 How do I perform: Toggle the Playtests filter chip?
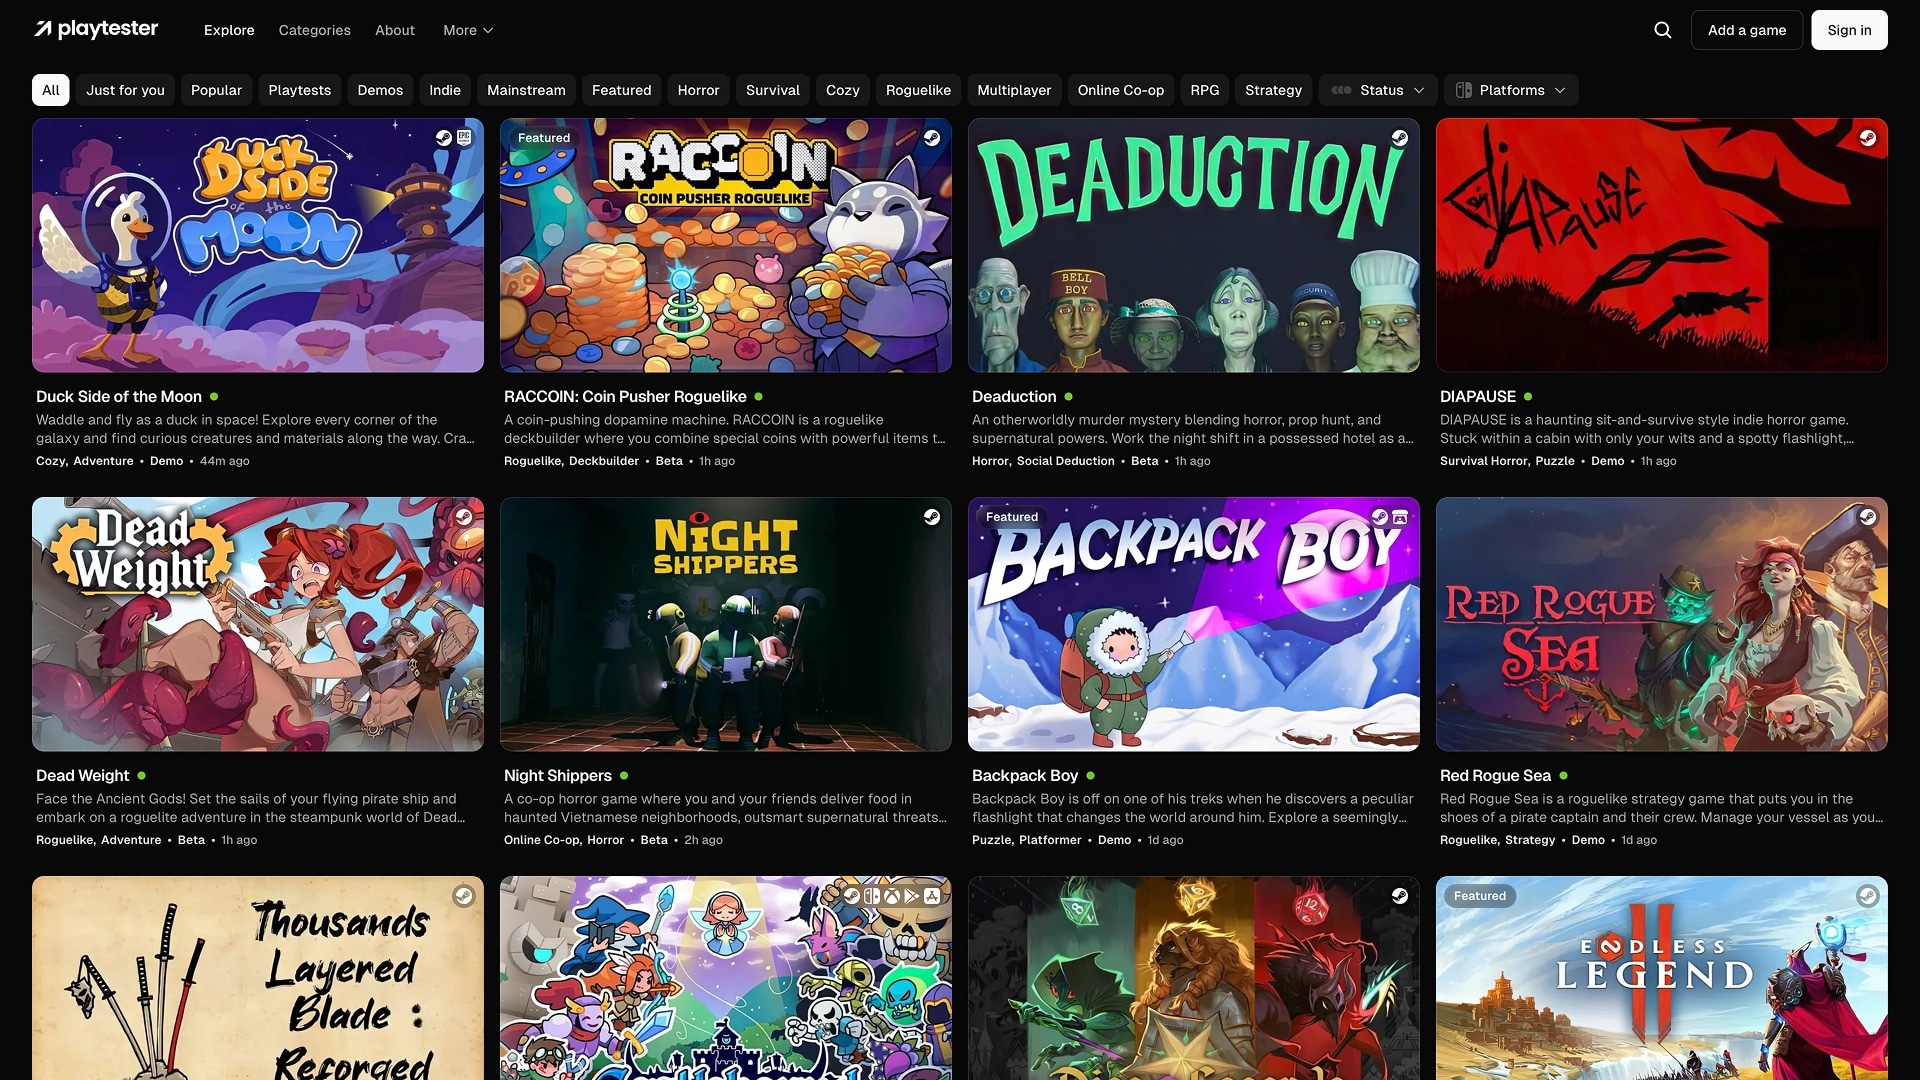click(300, 90)
